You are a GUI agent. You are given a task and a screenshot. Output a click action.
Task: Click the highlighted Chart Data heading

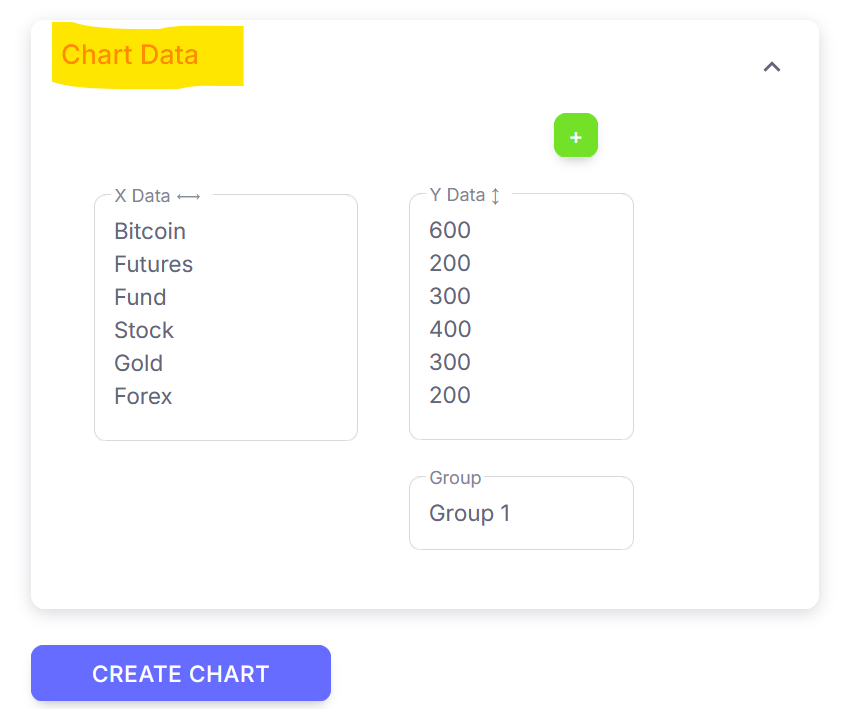pos(130,55)
